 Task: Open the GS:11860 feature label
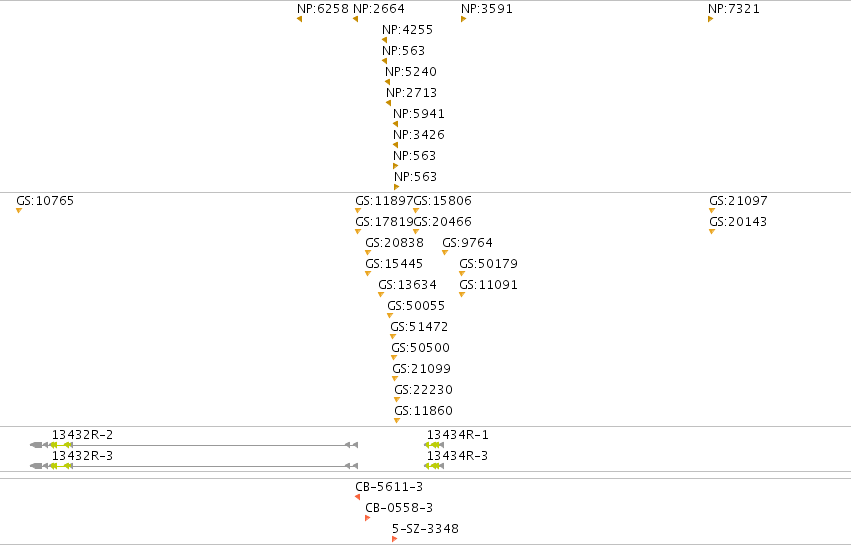(x=423, y=411)
